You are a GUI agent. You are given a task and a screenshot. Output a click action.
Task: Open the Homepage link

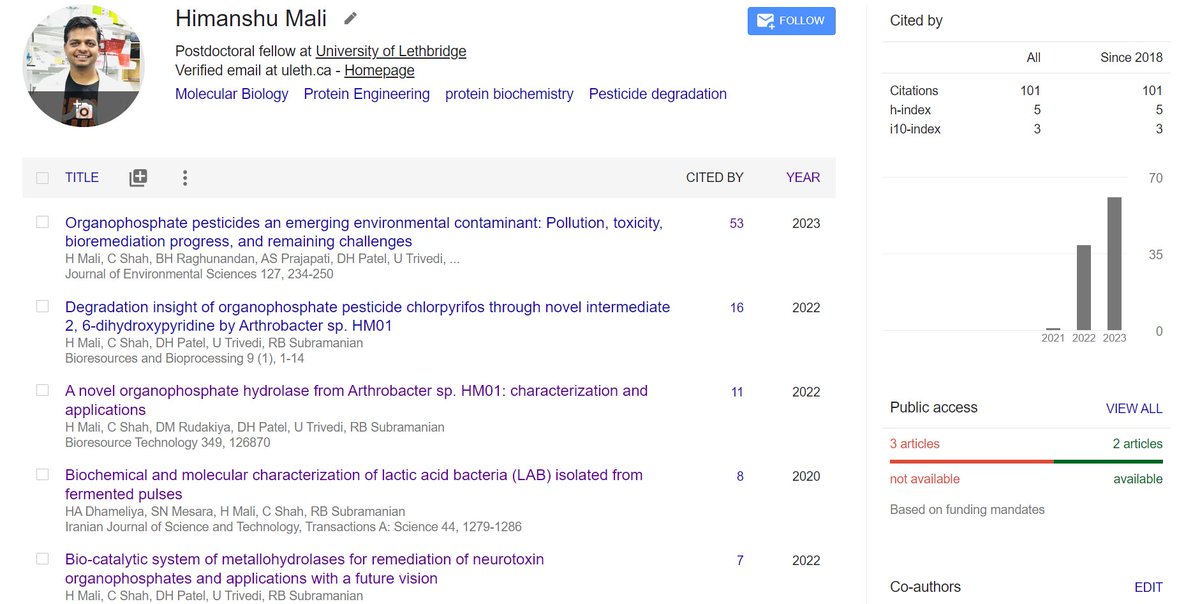tap(379, 70)
